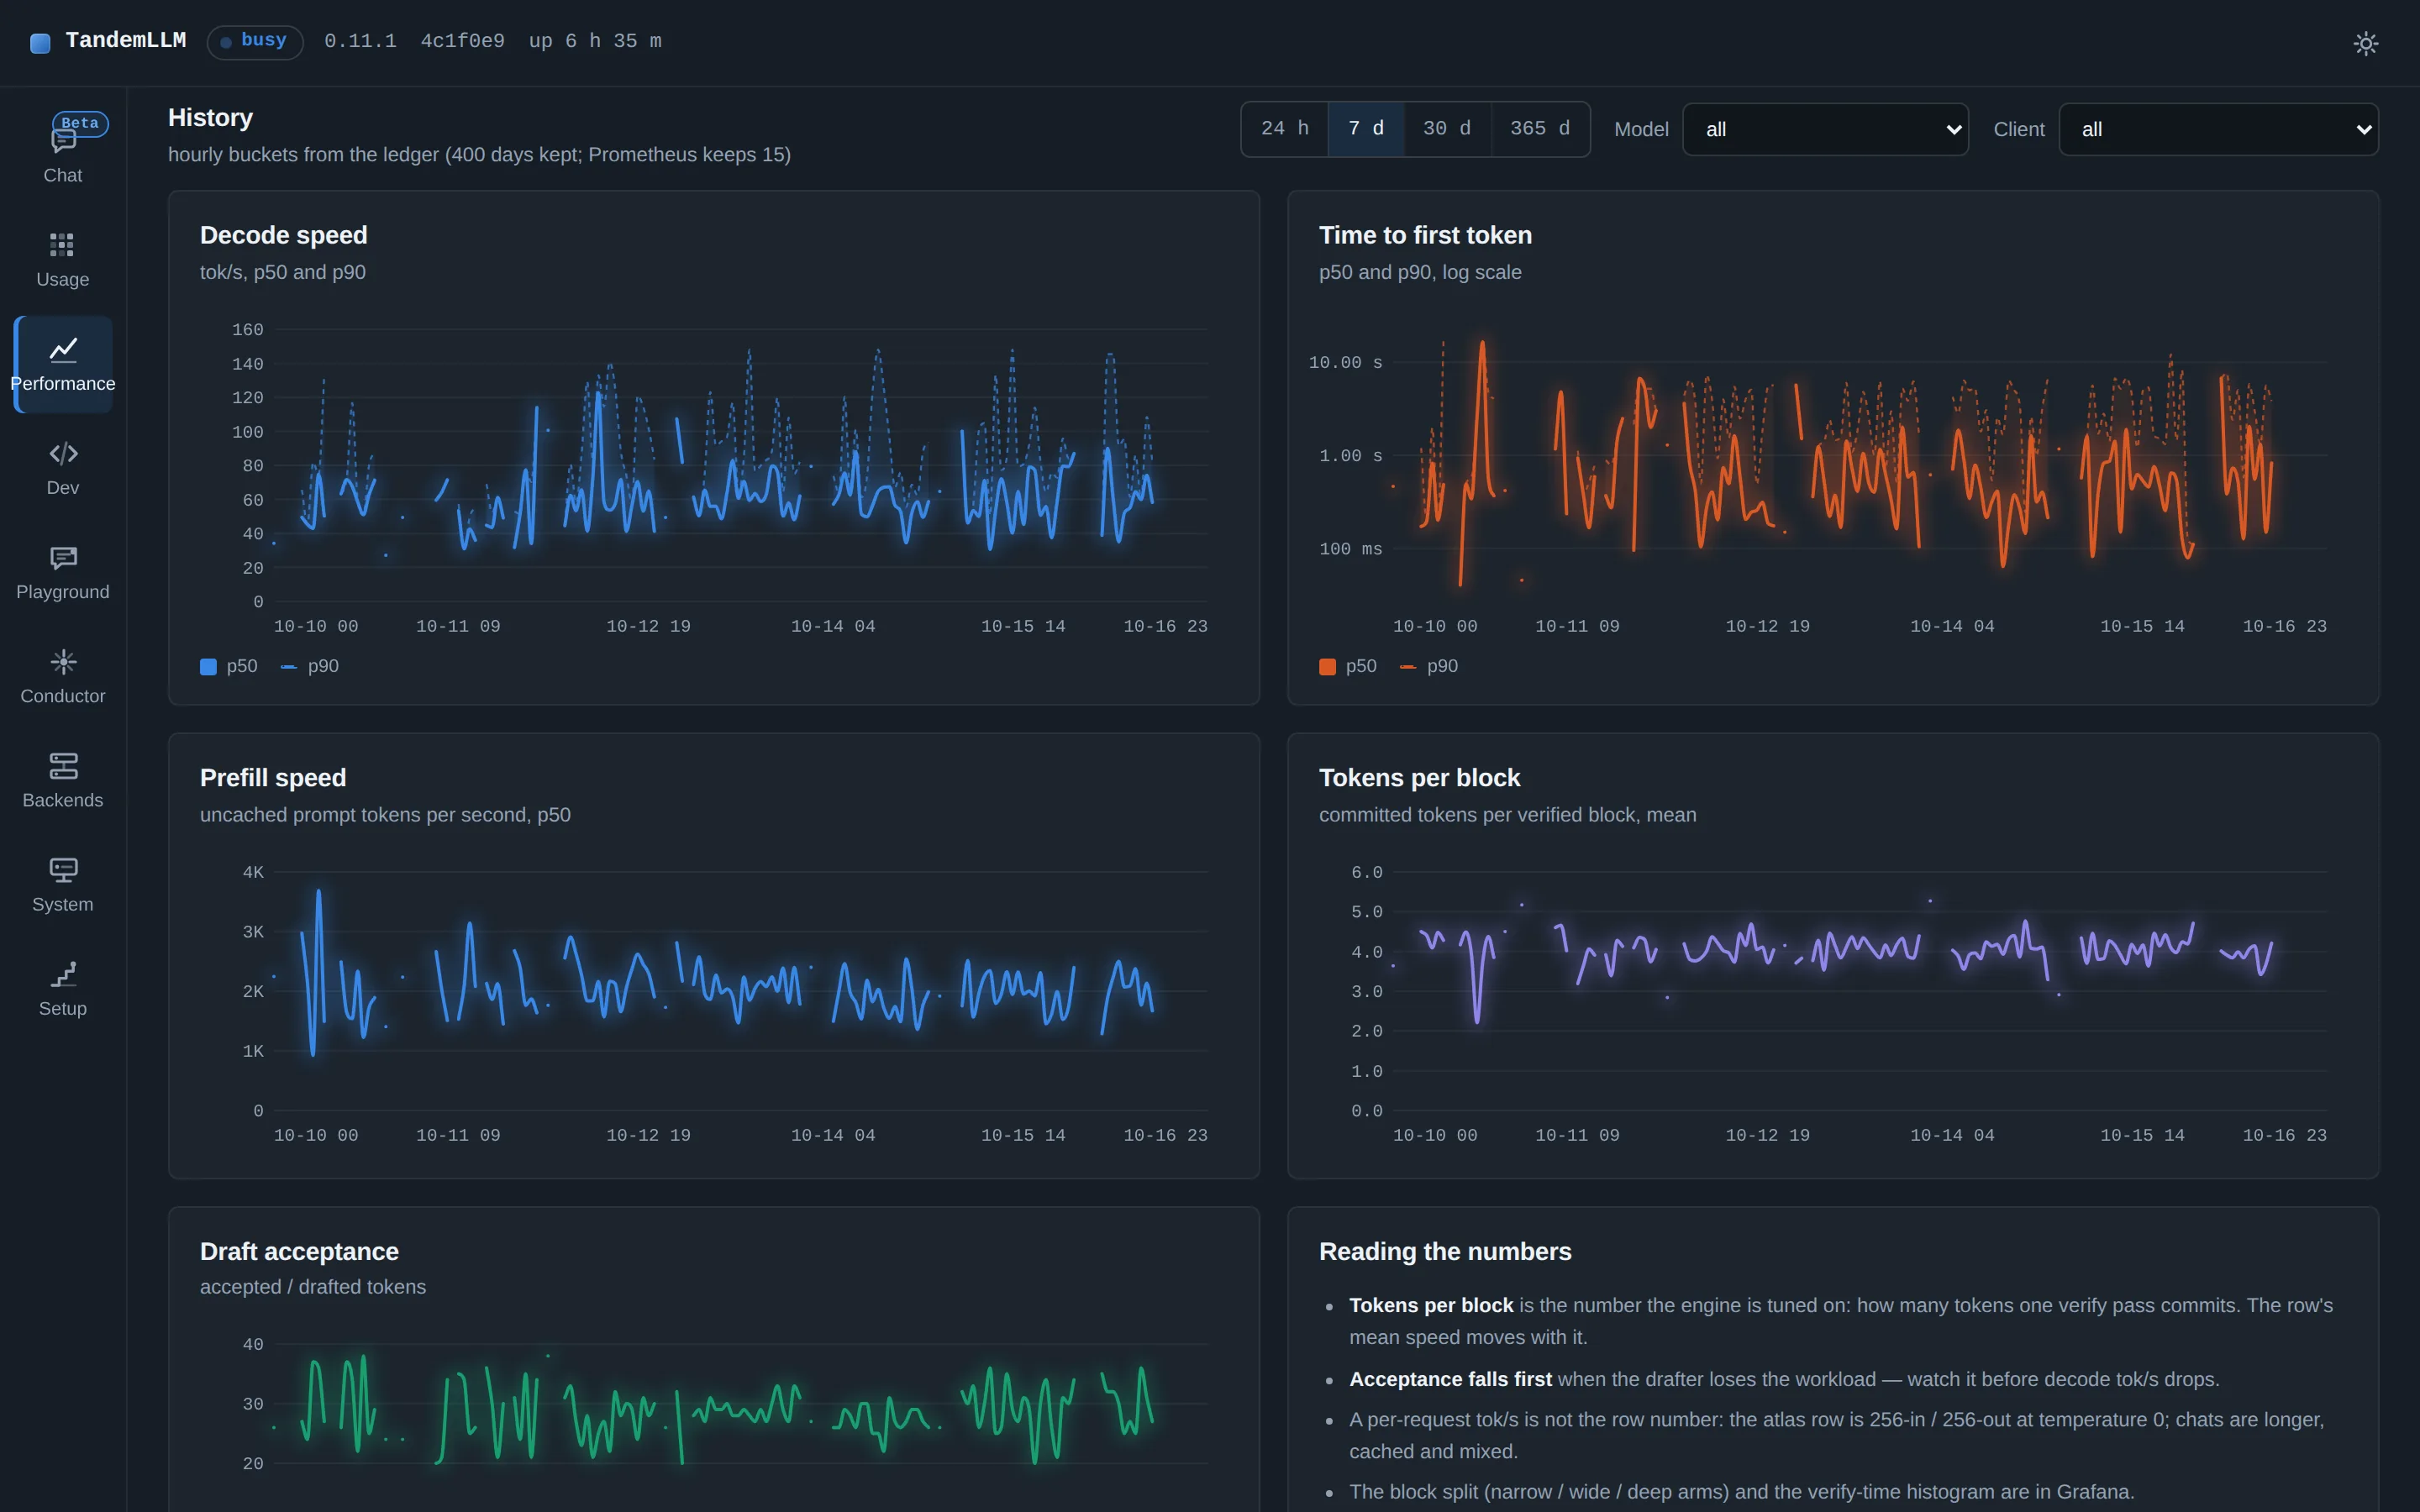Open the Model filter dropdown
The width and height of the screenshot is (2420, 1512).
[1825, 129]
